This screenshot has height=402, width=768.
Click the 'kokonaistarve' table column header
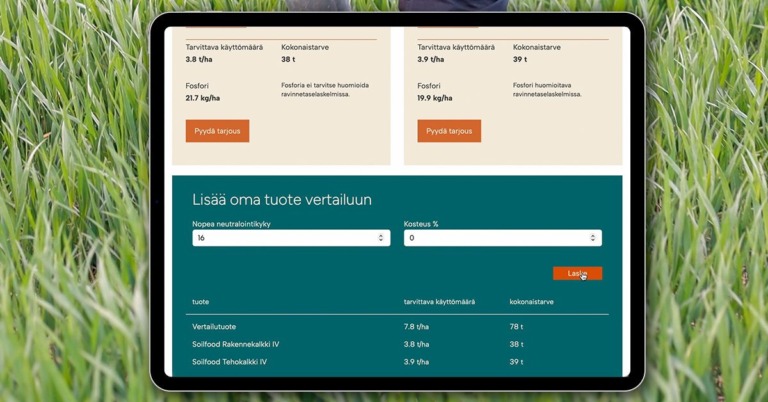click(x=531, y=302)
